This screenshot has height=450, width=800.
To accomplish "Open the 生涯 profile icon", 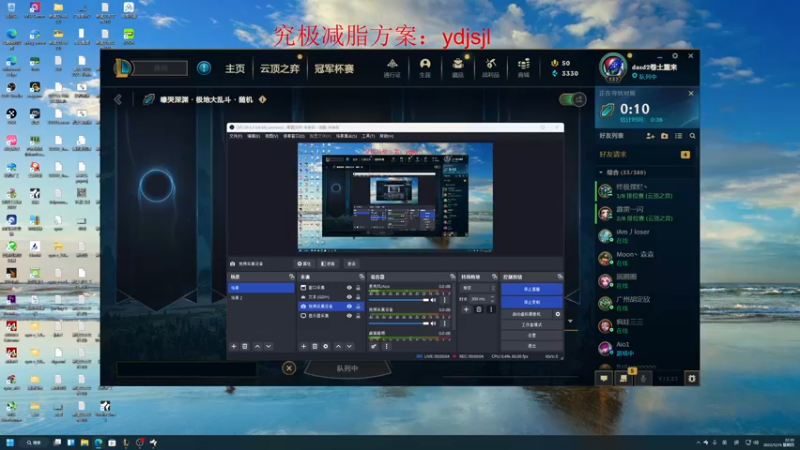I will tap(425, 68).
